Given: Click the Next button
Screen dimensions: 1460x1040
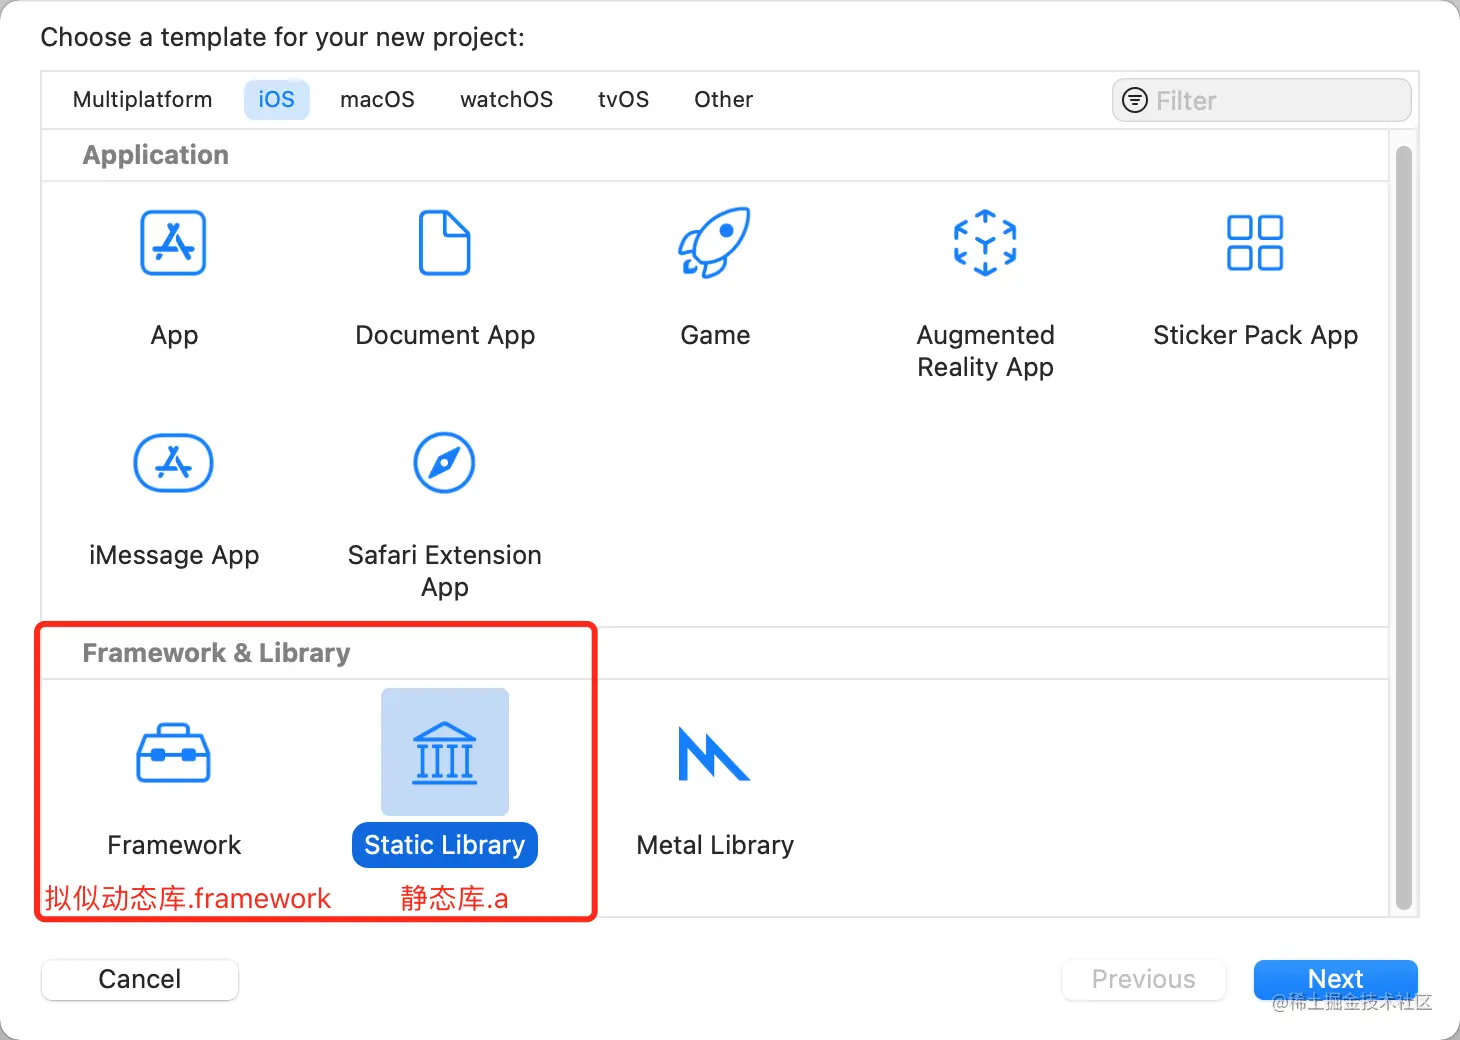Looking at the screenshot, I should (1336, 979).
